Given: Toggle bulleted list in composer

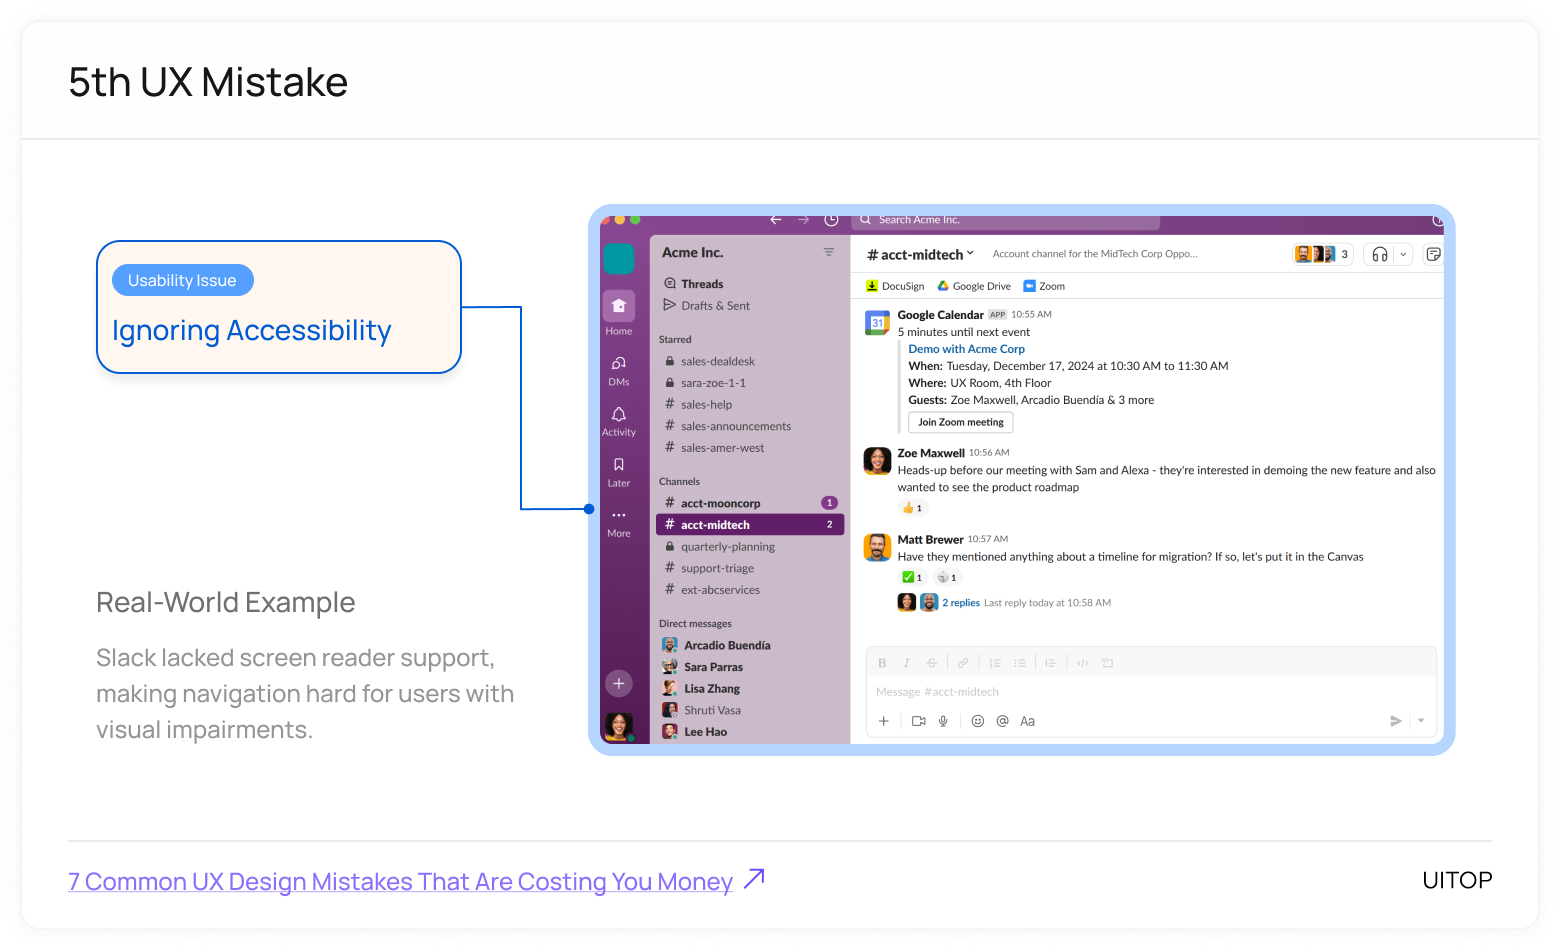Looking at the screenshot, I should (1019, 663).
